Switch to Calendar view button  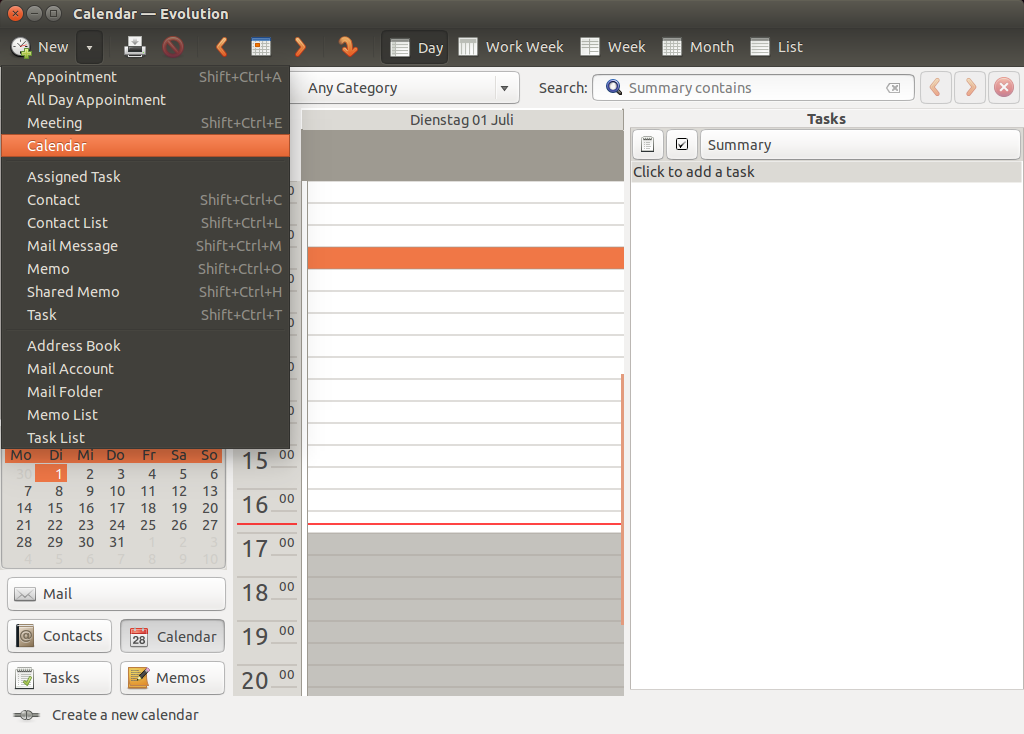pos(172,636)
